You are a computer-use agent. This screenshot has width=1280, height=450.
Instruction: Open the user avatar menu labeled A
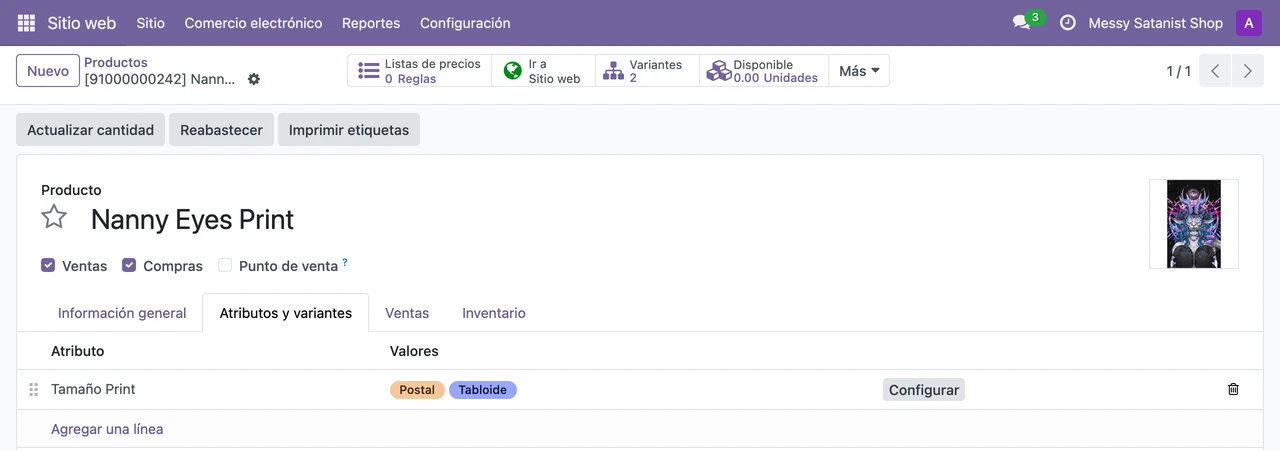click(x=1248, y=23)
